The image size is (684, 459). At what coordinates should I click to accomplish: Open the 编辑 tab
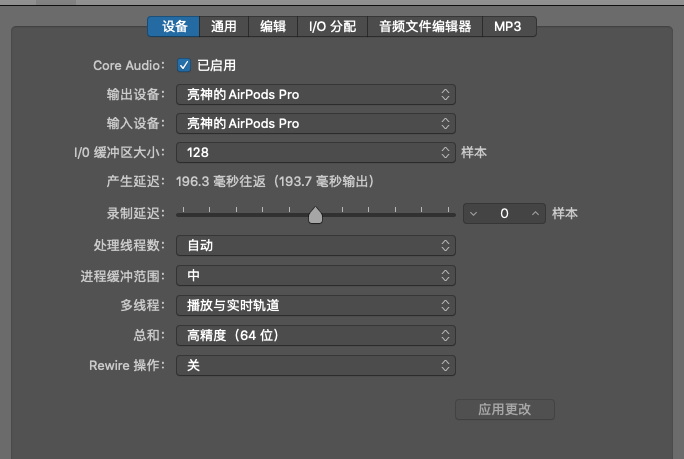pos(273,27)
